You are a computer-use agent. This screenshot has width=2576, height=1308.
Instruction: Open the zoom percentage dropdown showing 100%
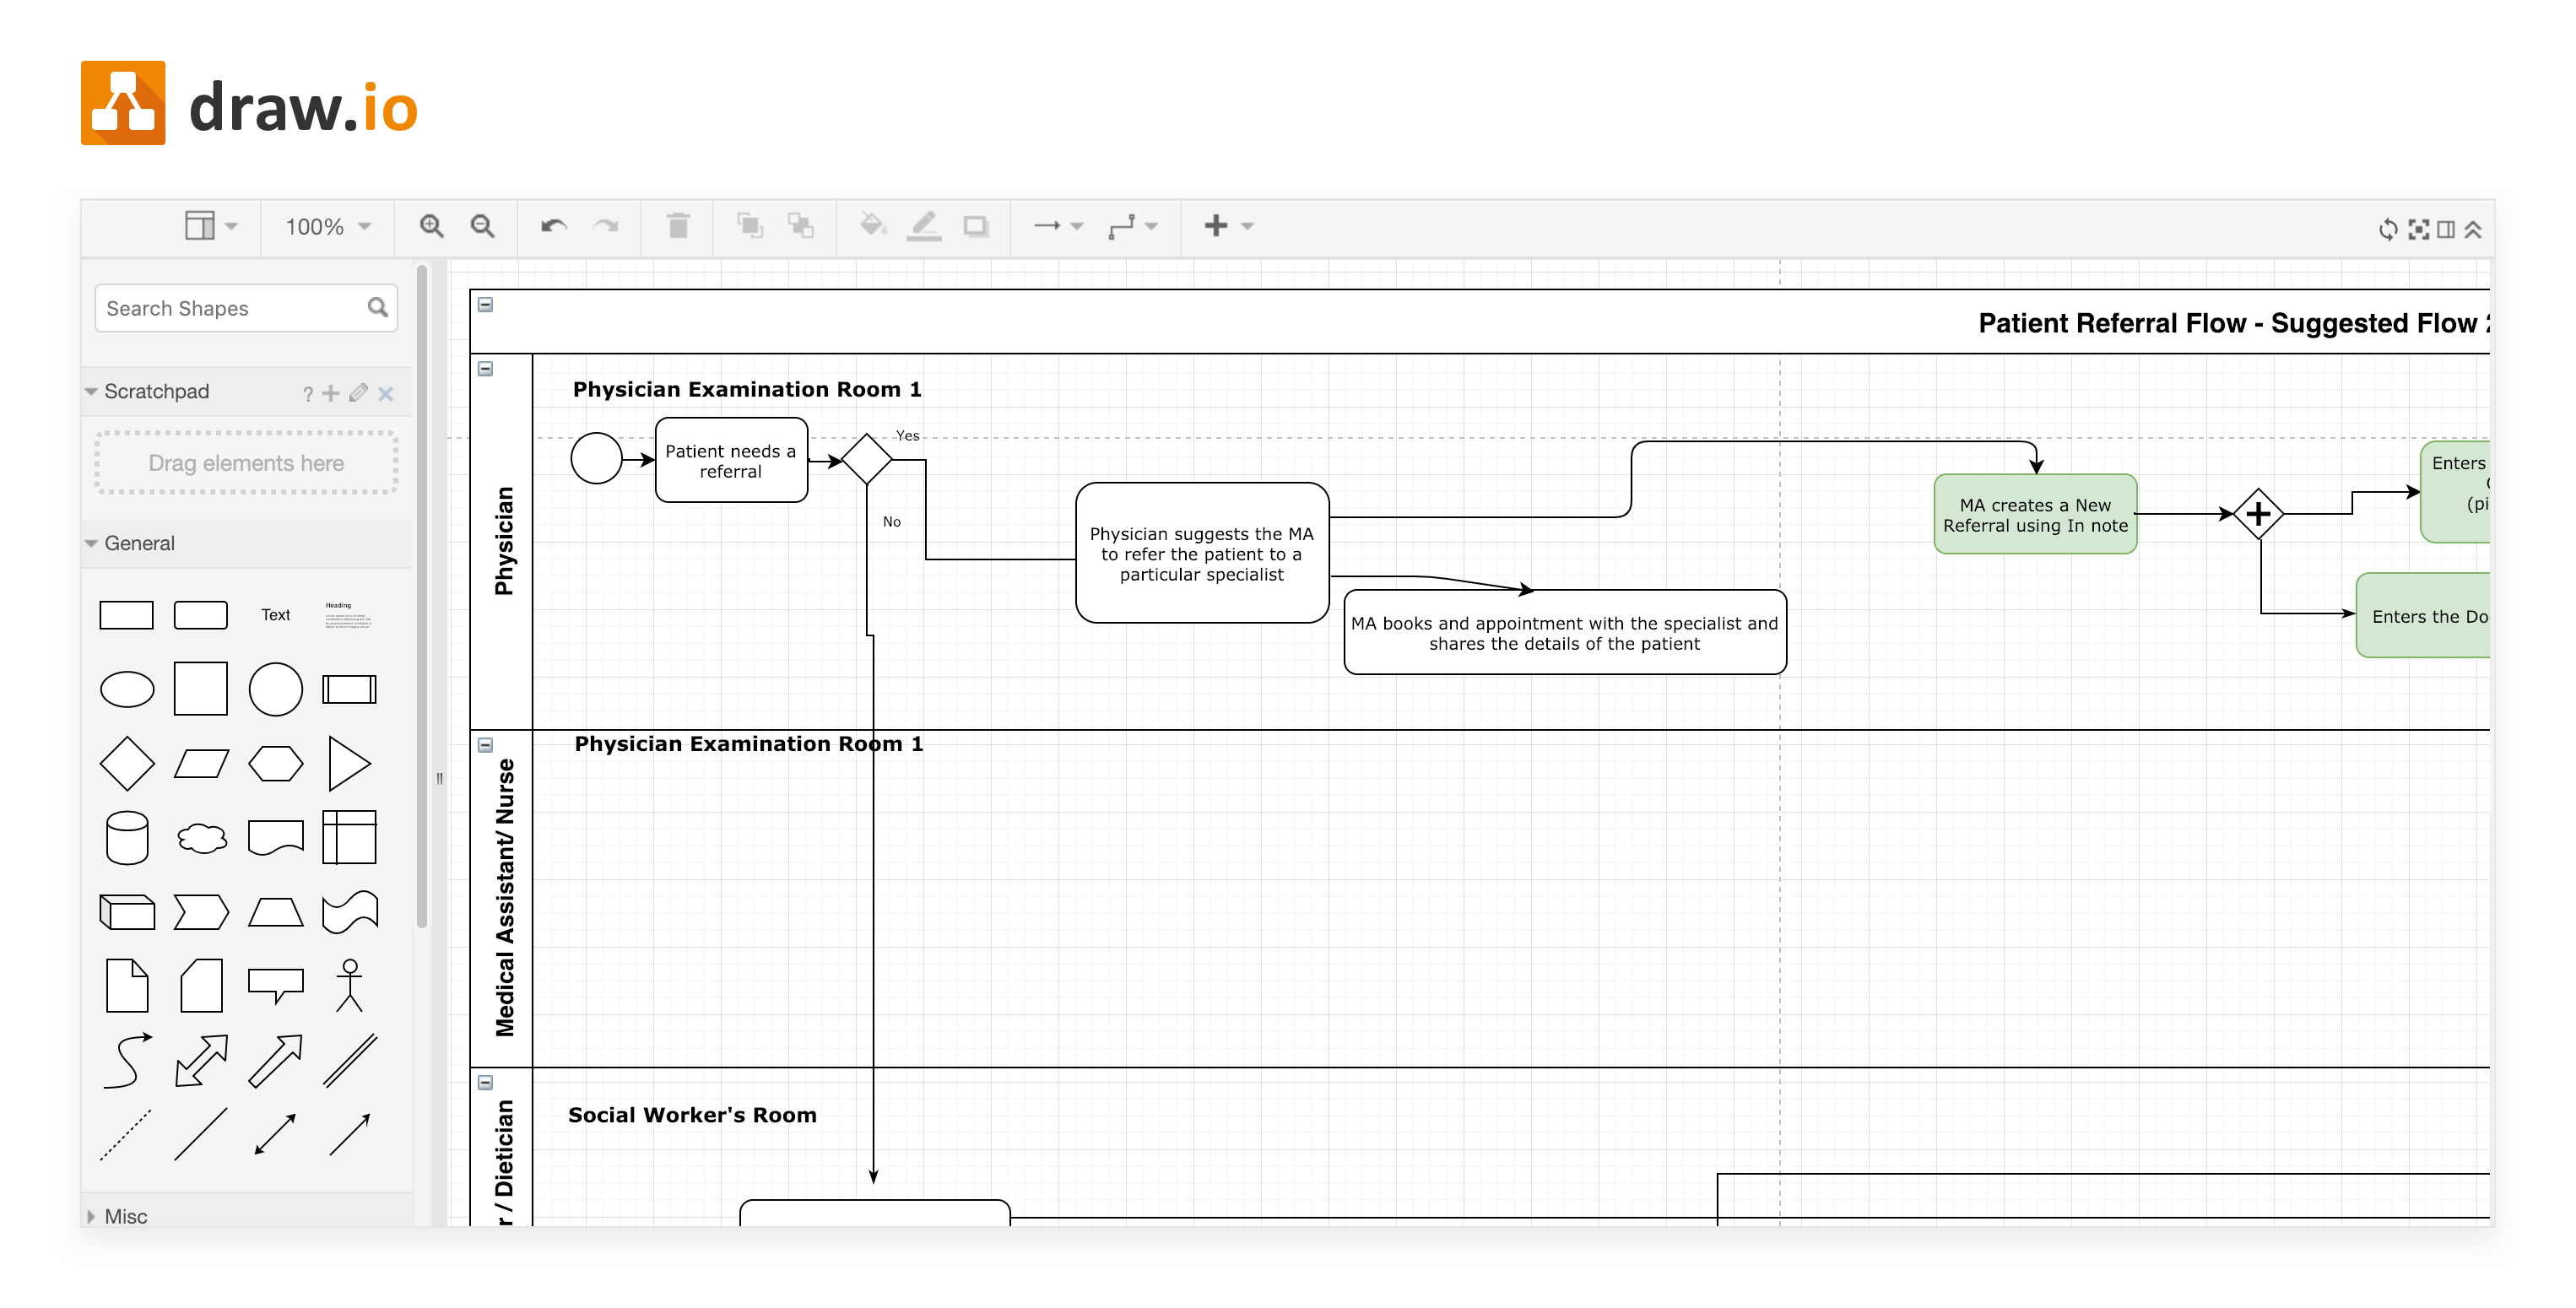[327, 226]
